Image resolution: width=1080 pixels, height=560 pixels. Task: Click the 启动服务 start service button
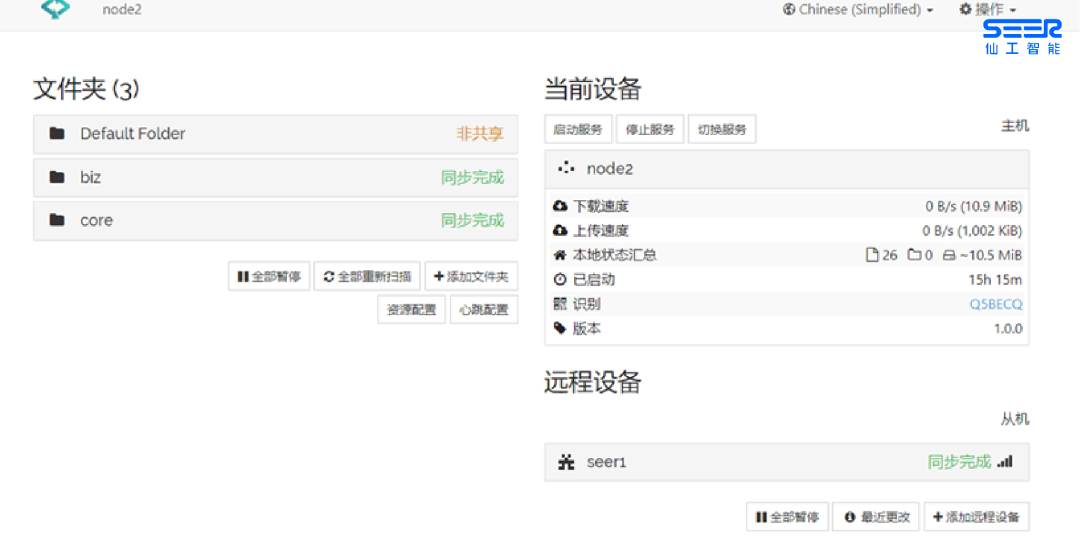tap(578, 130)
